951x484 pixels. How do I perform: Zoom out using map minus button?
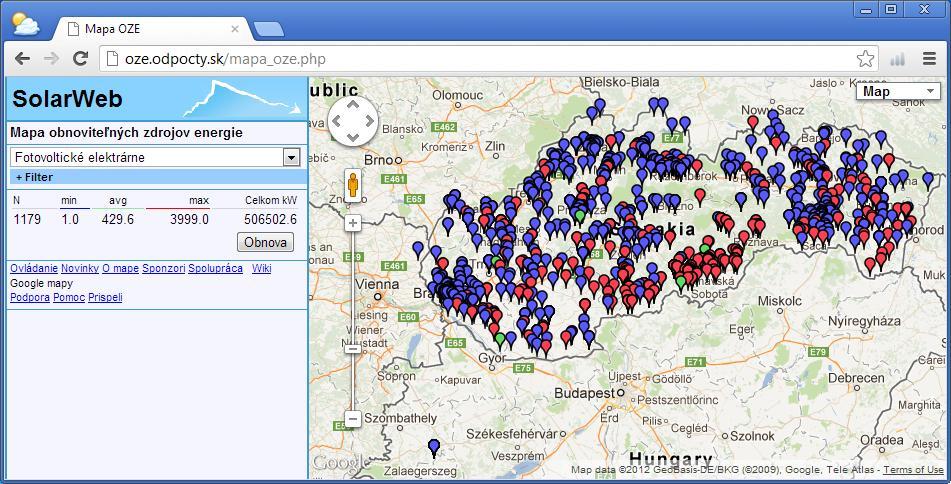[353, 418]
